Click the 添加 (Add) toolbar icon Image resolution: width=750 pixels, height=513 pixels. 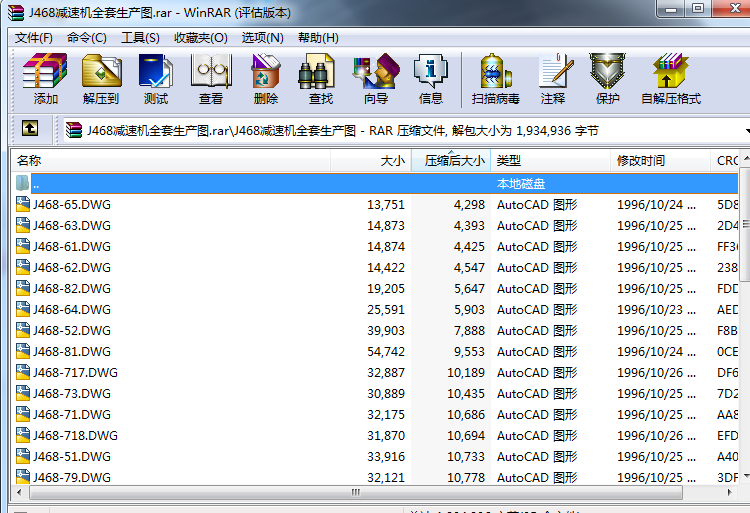[x=45, y=72]
